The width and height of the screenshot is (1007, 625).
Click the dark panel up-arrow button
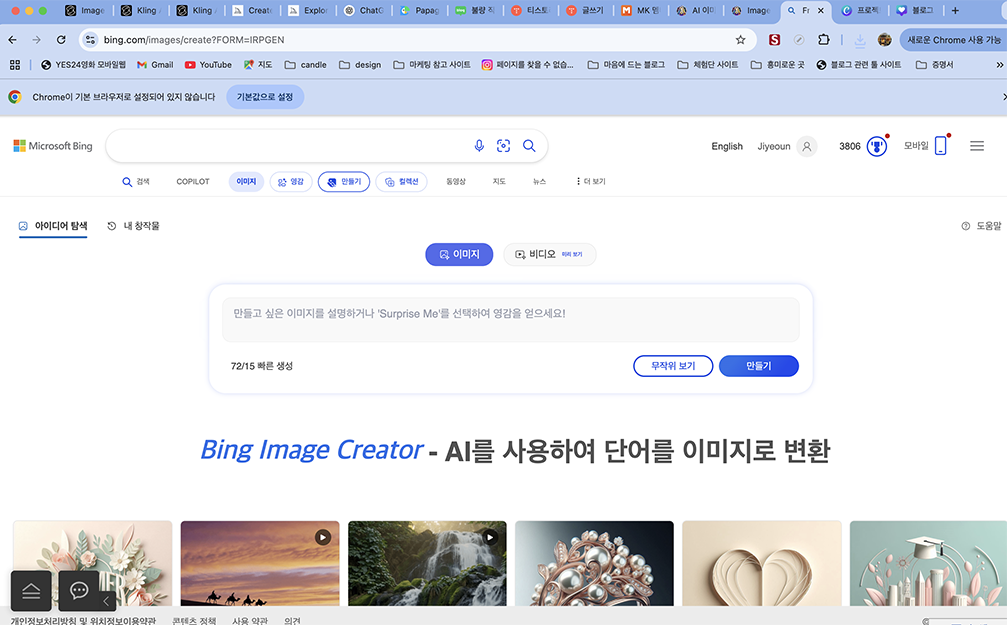(31, 590)
